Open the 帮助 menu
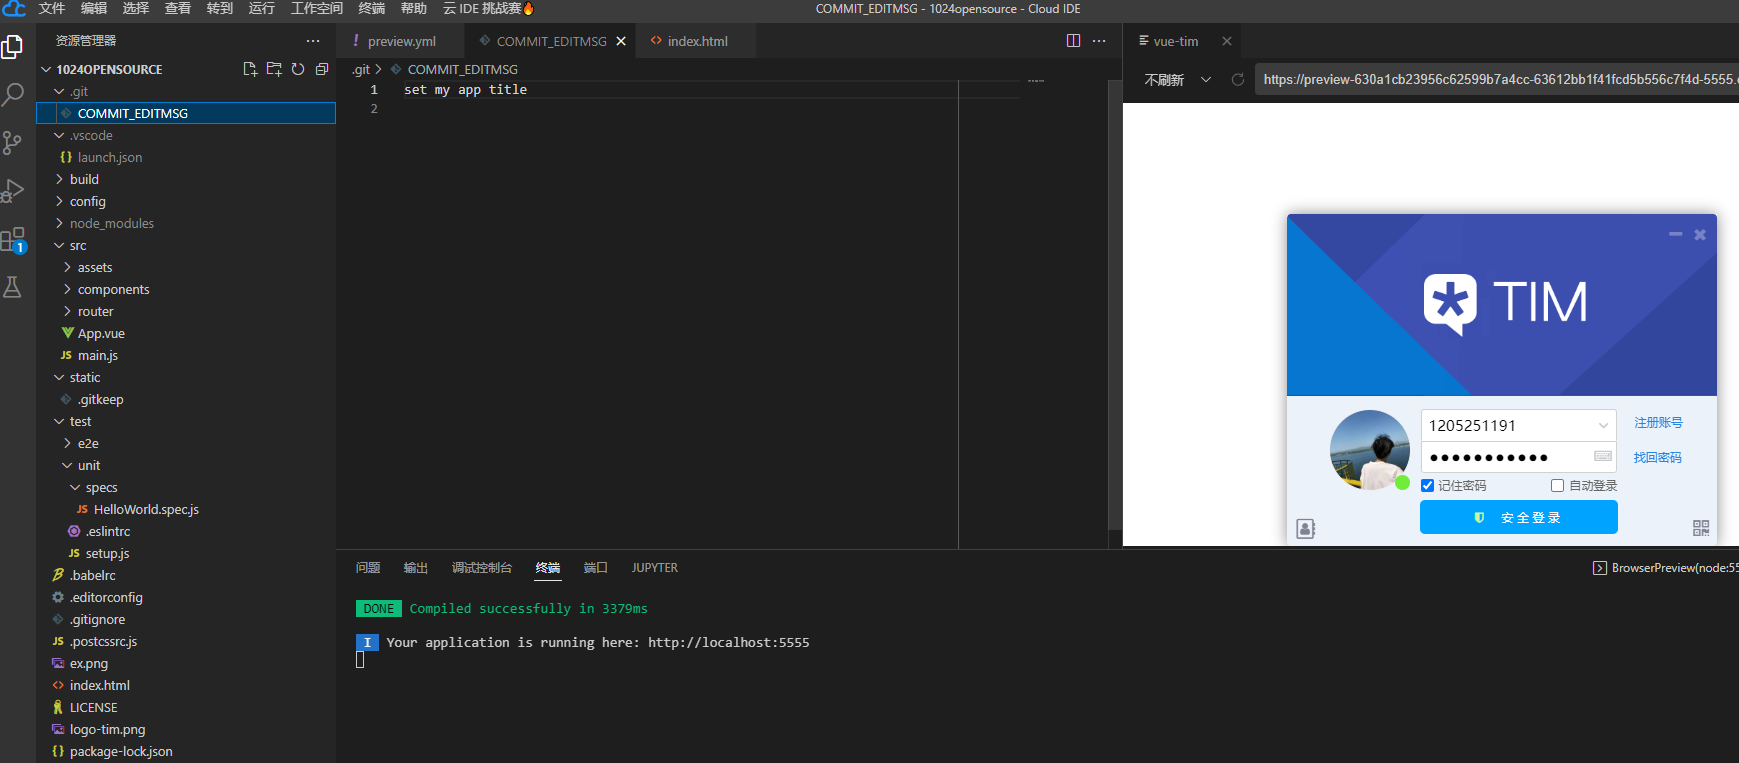Viewport: 1739px width, 763px height. click(413, 8)
